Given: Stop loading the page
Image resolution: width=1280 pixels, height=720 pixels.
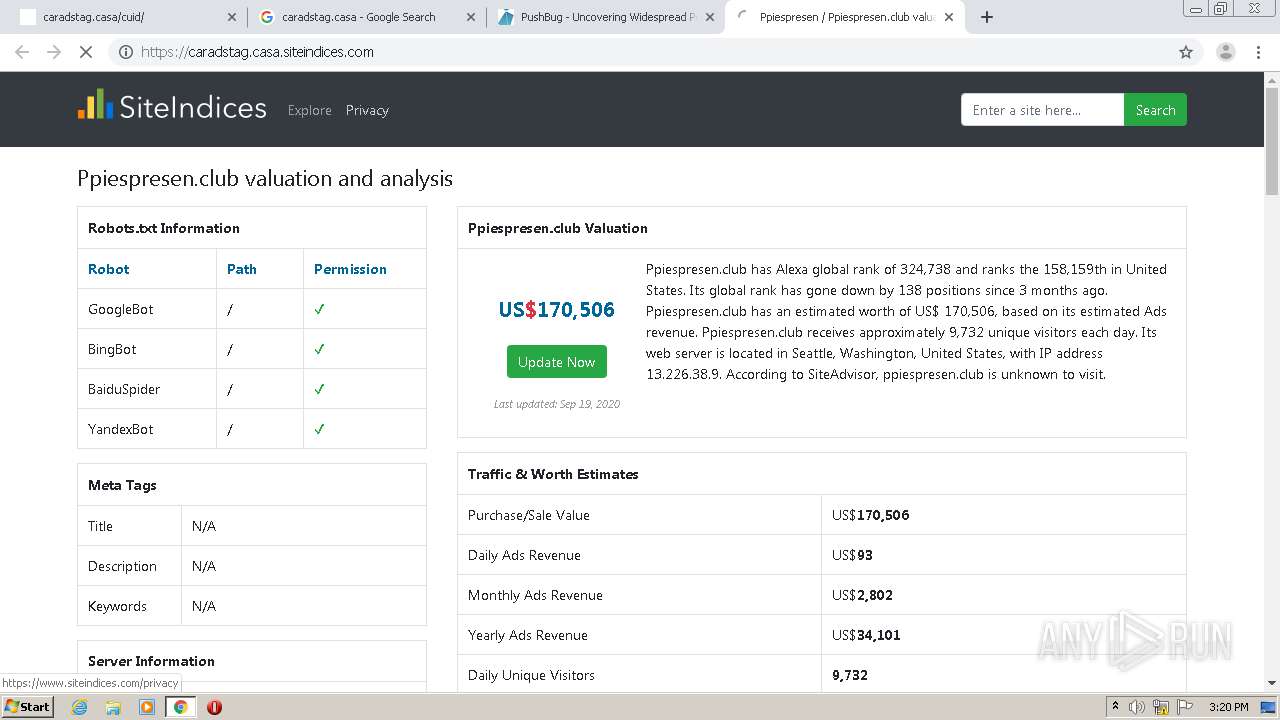Looking at the screenshot, I should (x=86, y=52).
